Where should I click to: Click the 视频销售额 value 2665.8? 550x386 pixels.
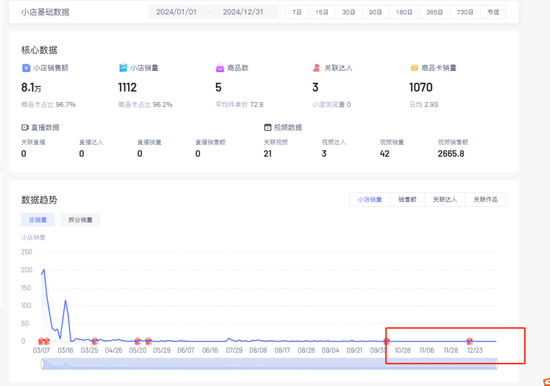click(x=451, y=154)
